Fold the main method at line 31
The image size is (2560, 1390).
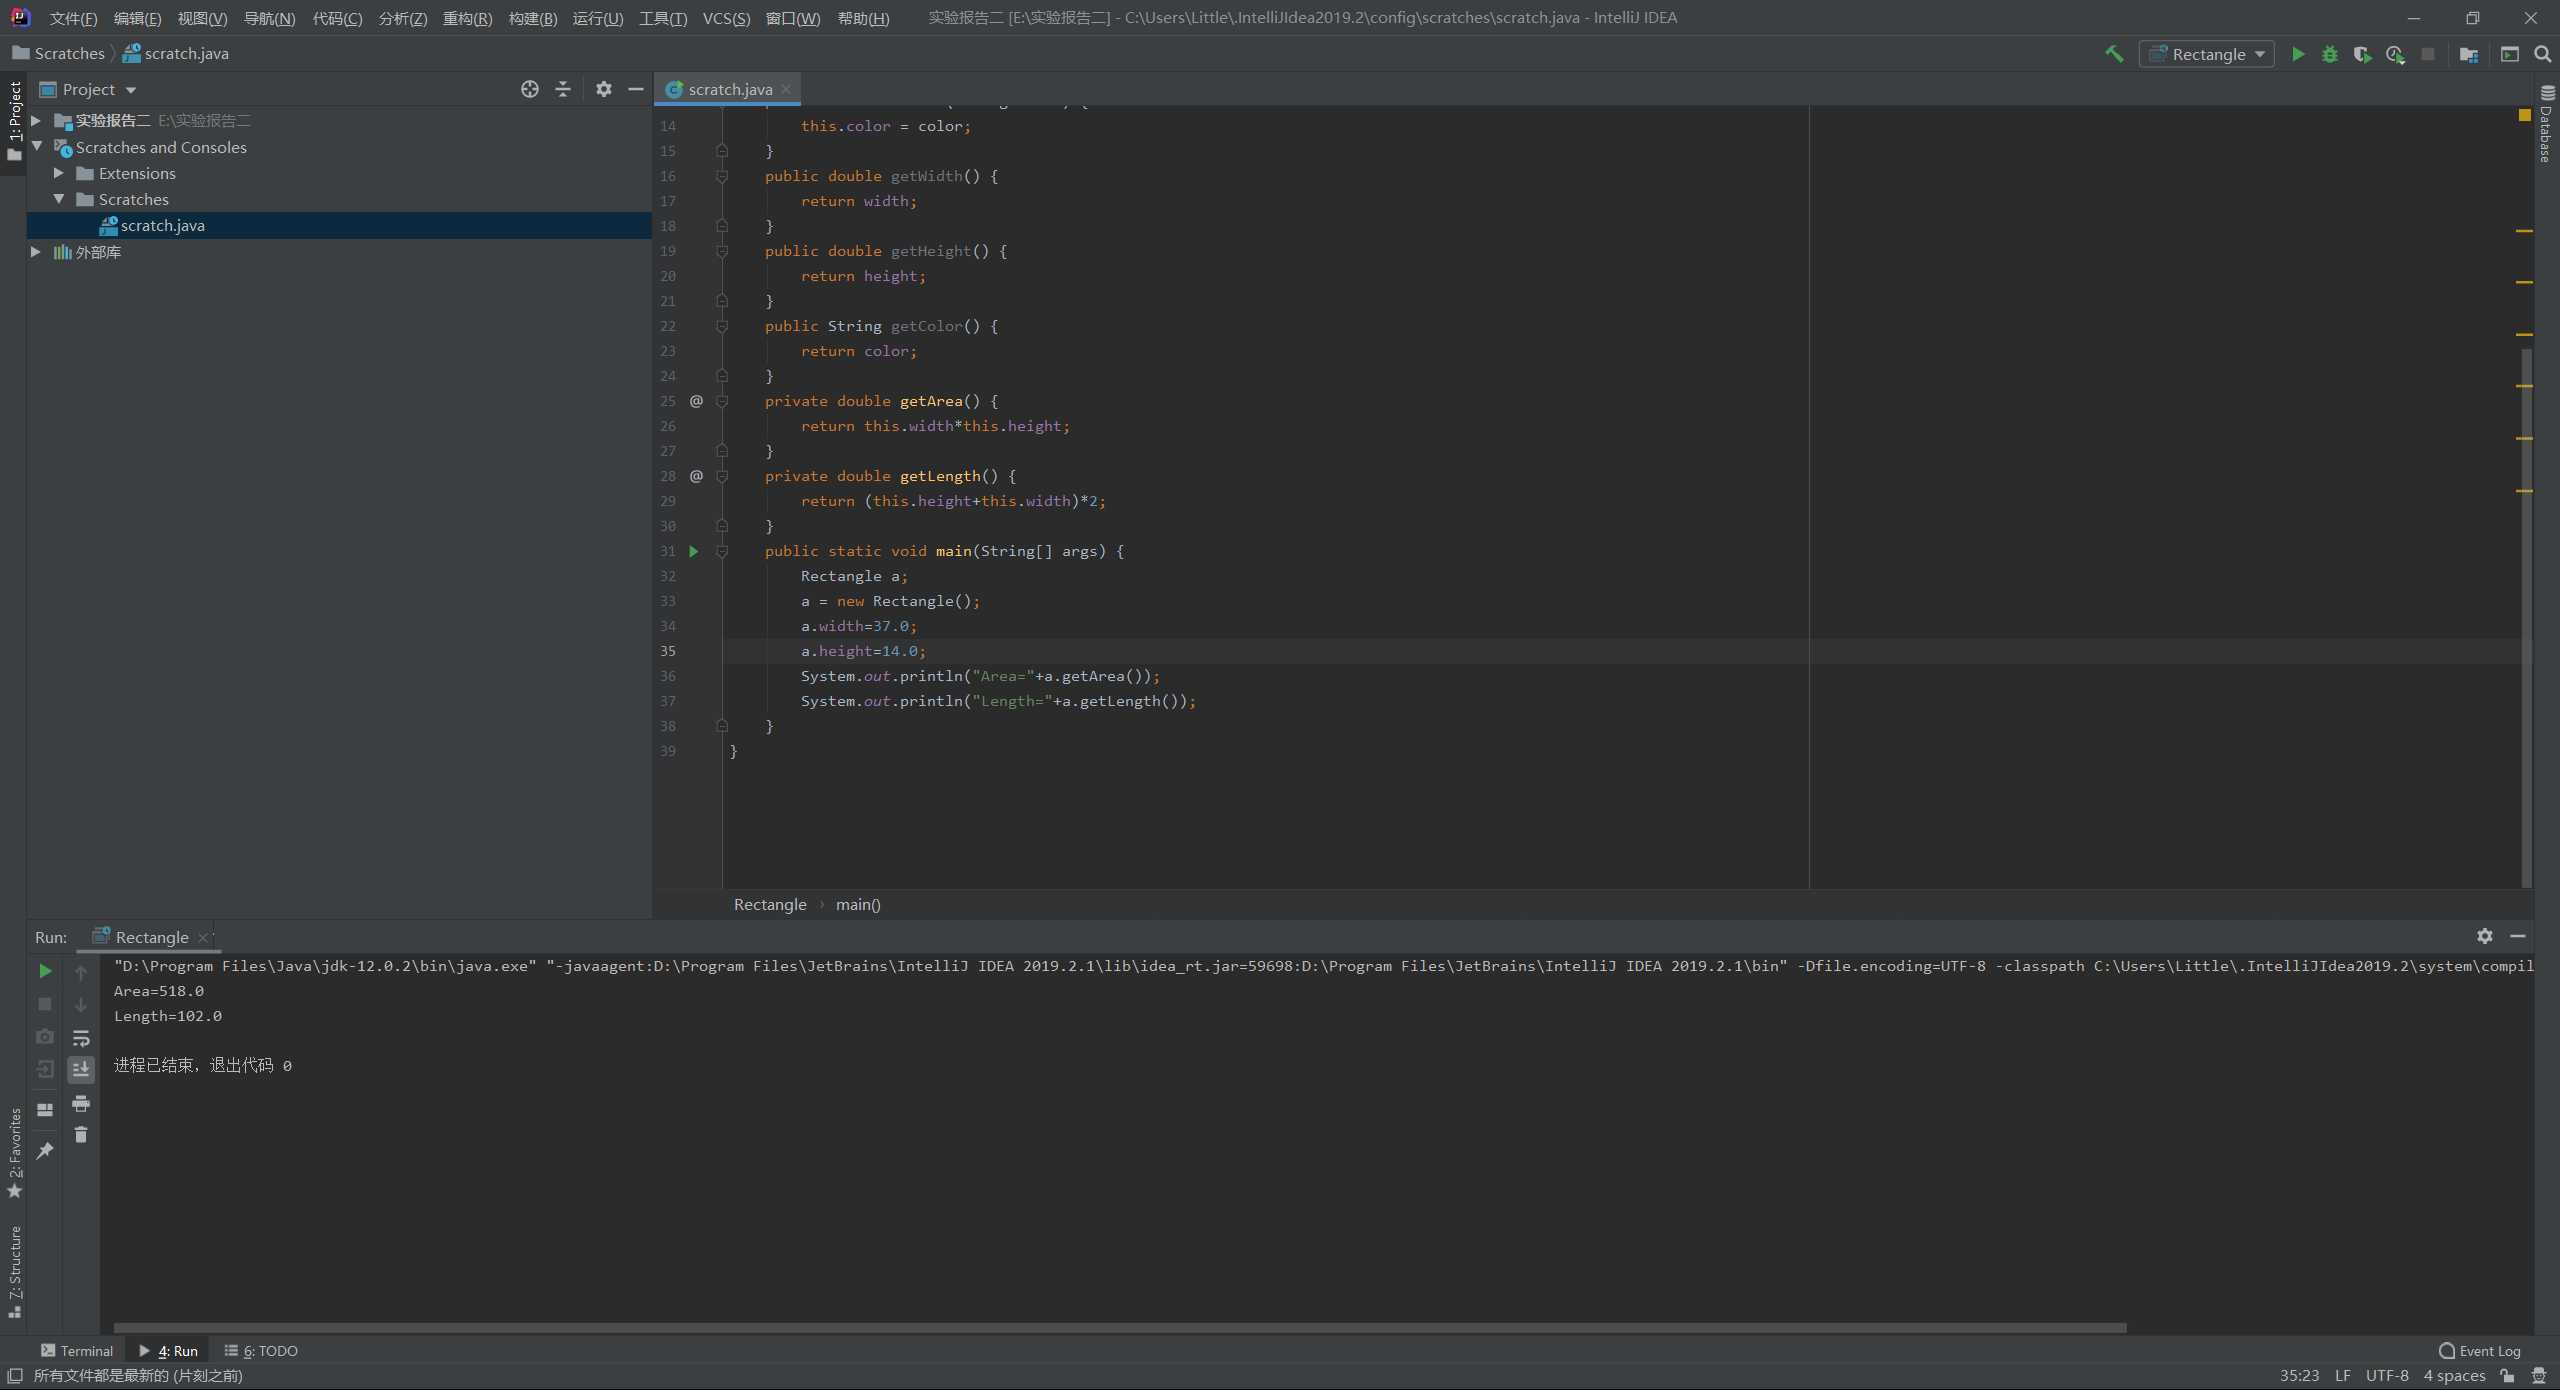pos(722,551)
